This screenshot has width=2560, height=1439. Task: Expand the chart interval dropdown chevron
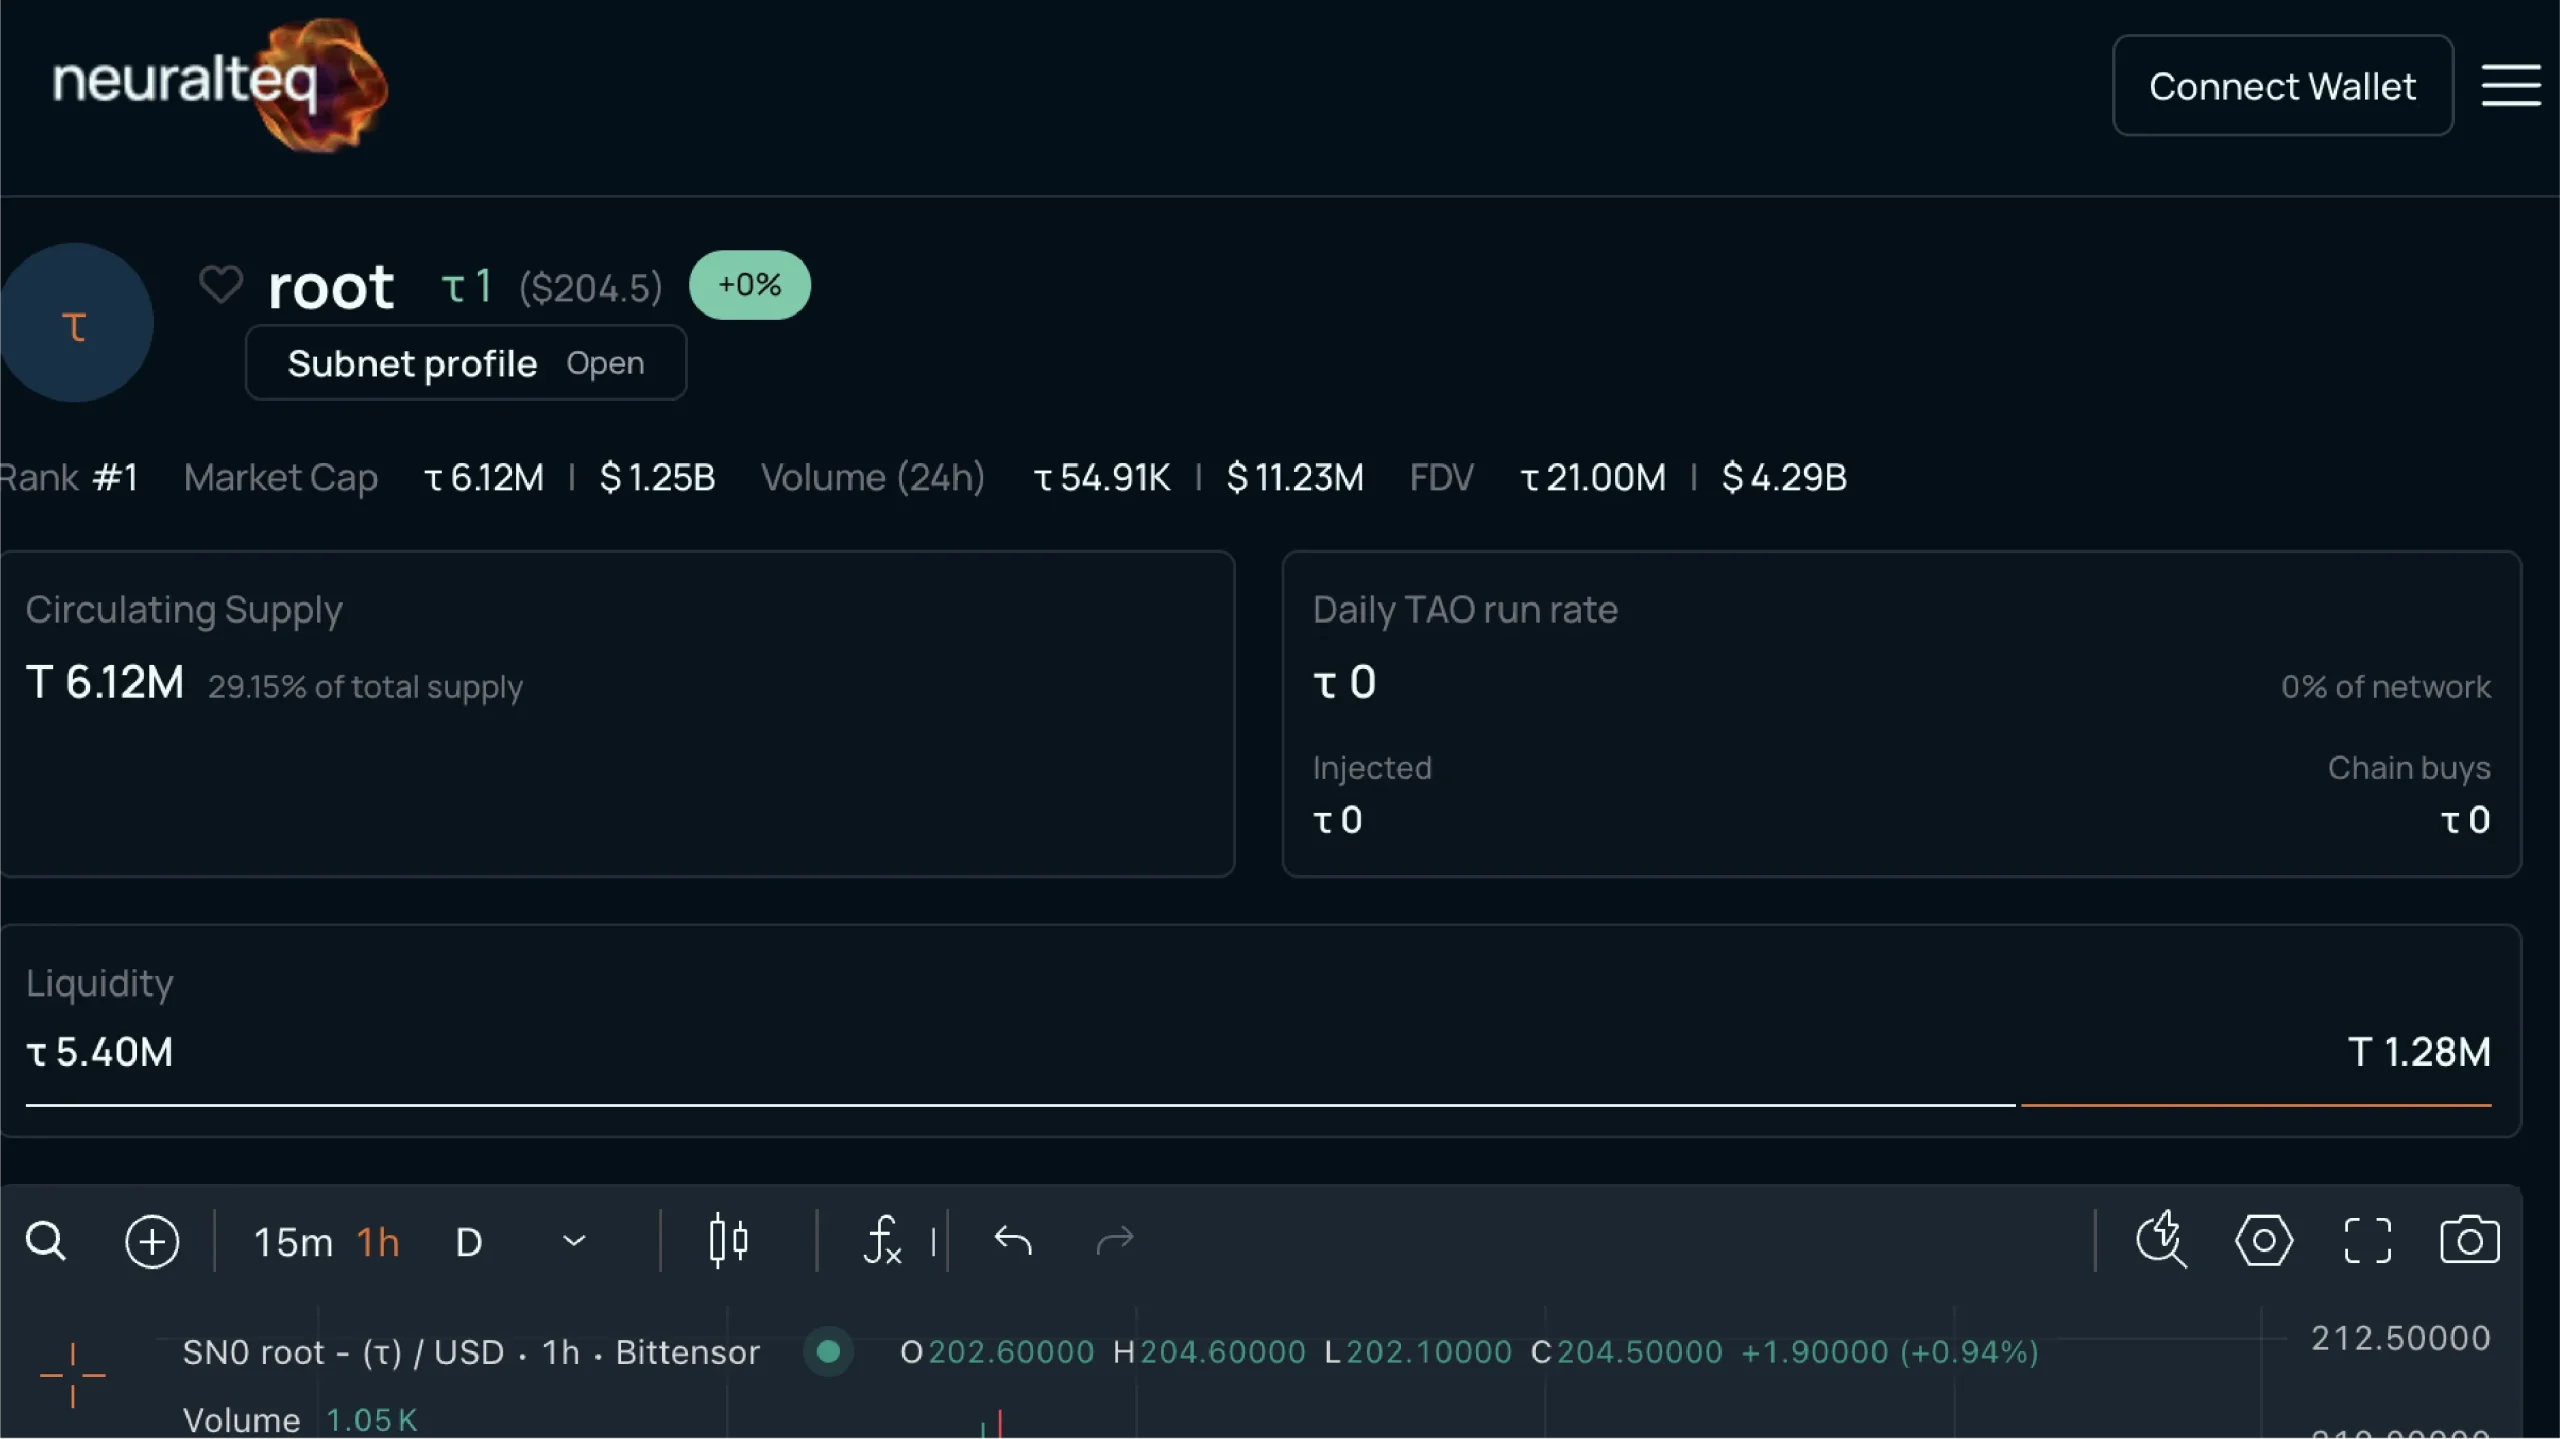click(574, 1241)
